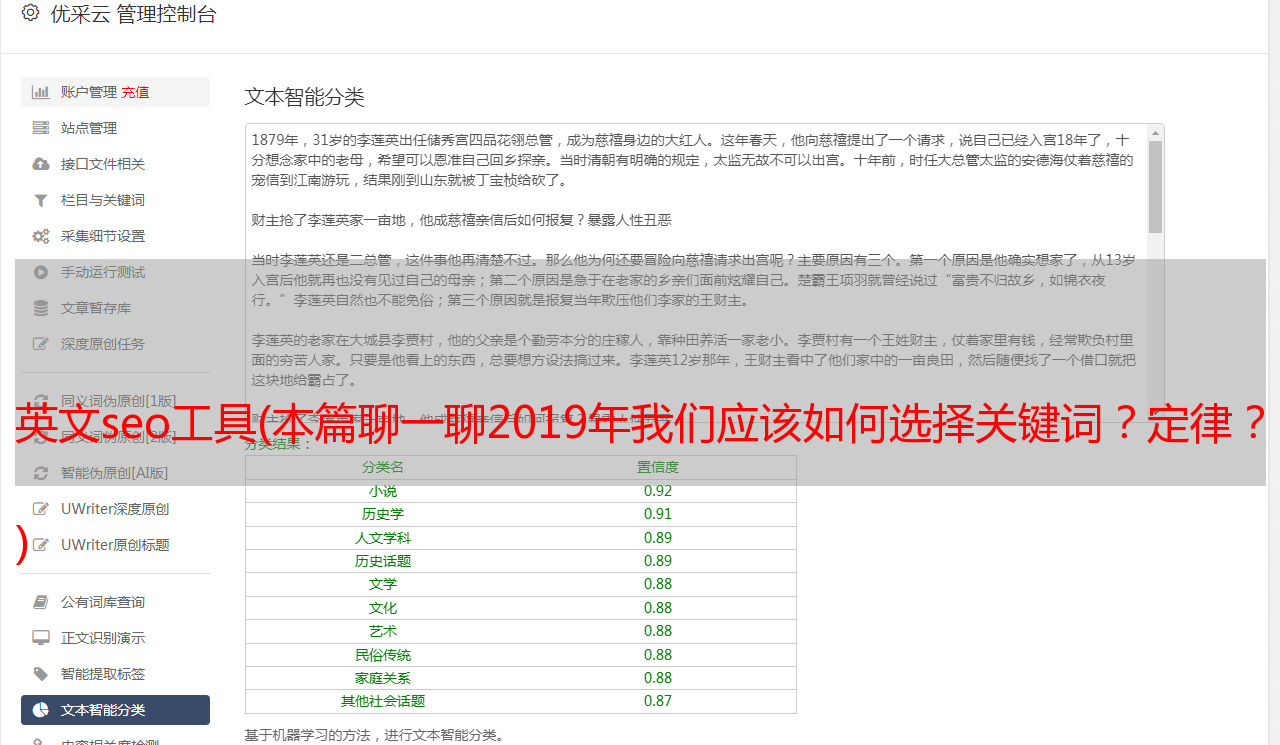The height and width of the screenshot is (745, 1280).
Task: Click the text area scrollbar thumb
Action: pos(1155,187)
